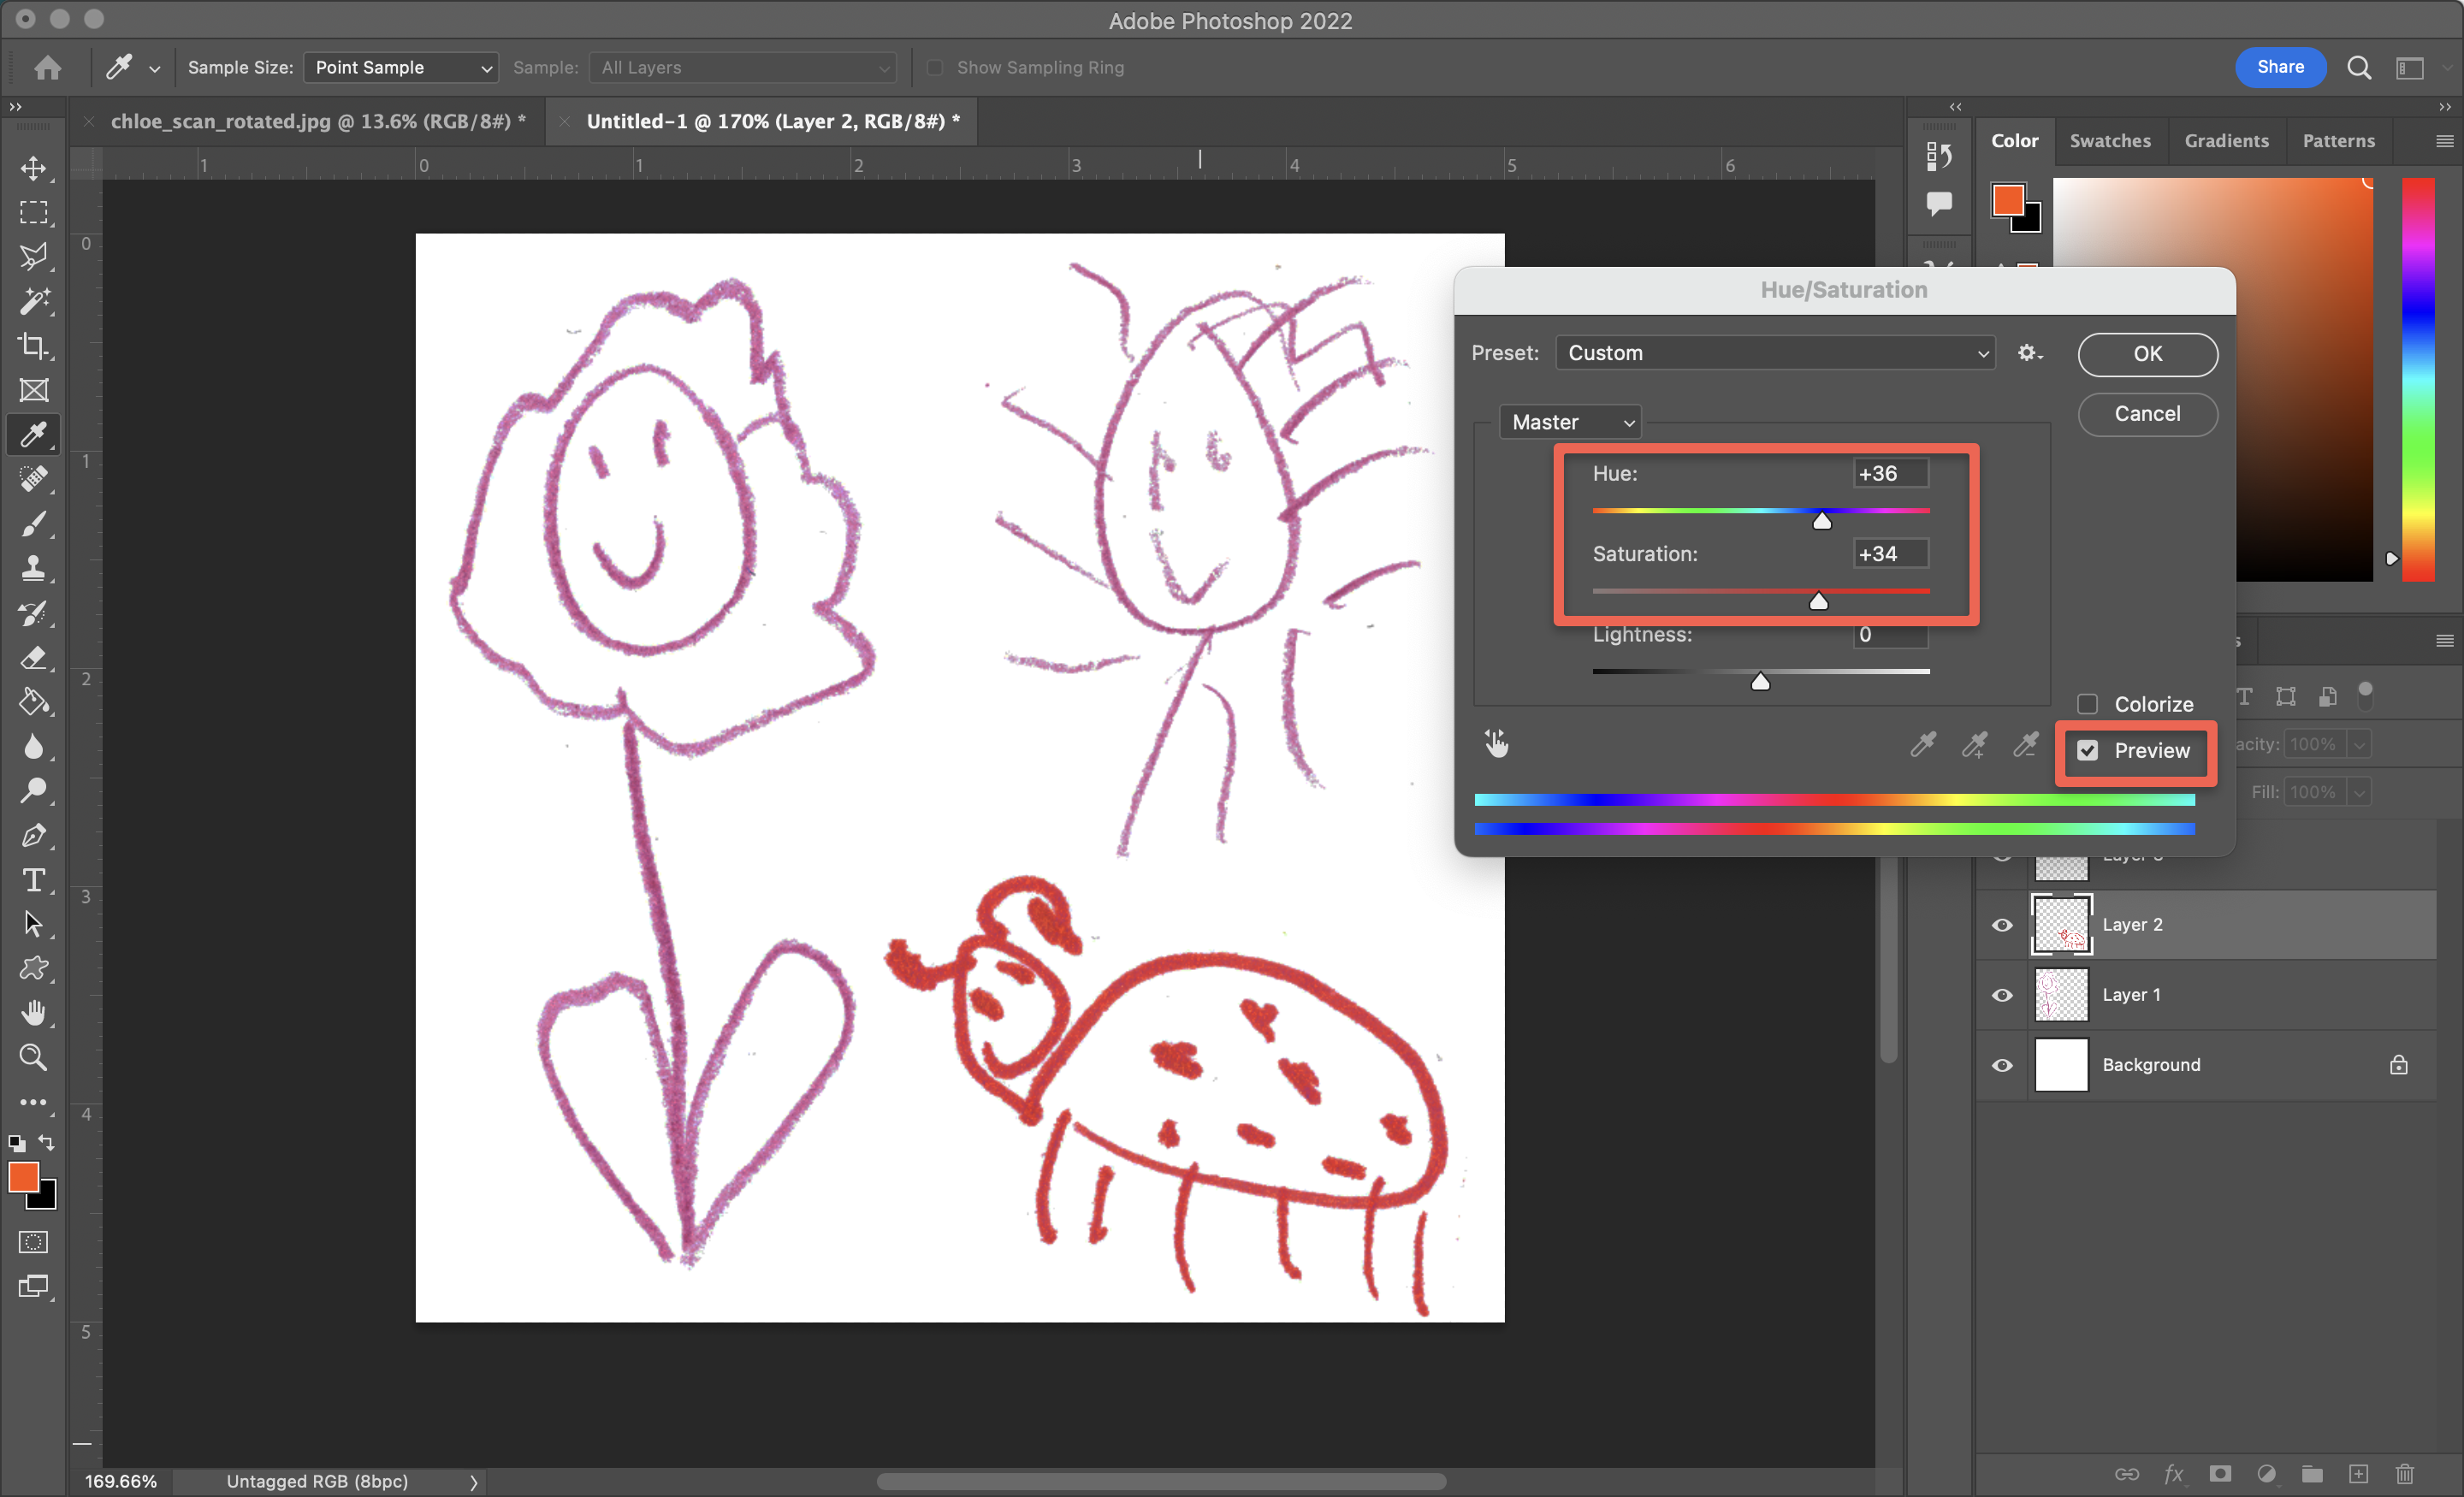The image size is (2464, 1497).
Task: Click the OK button to apply adjustments
Action: pos(2147,354)
